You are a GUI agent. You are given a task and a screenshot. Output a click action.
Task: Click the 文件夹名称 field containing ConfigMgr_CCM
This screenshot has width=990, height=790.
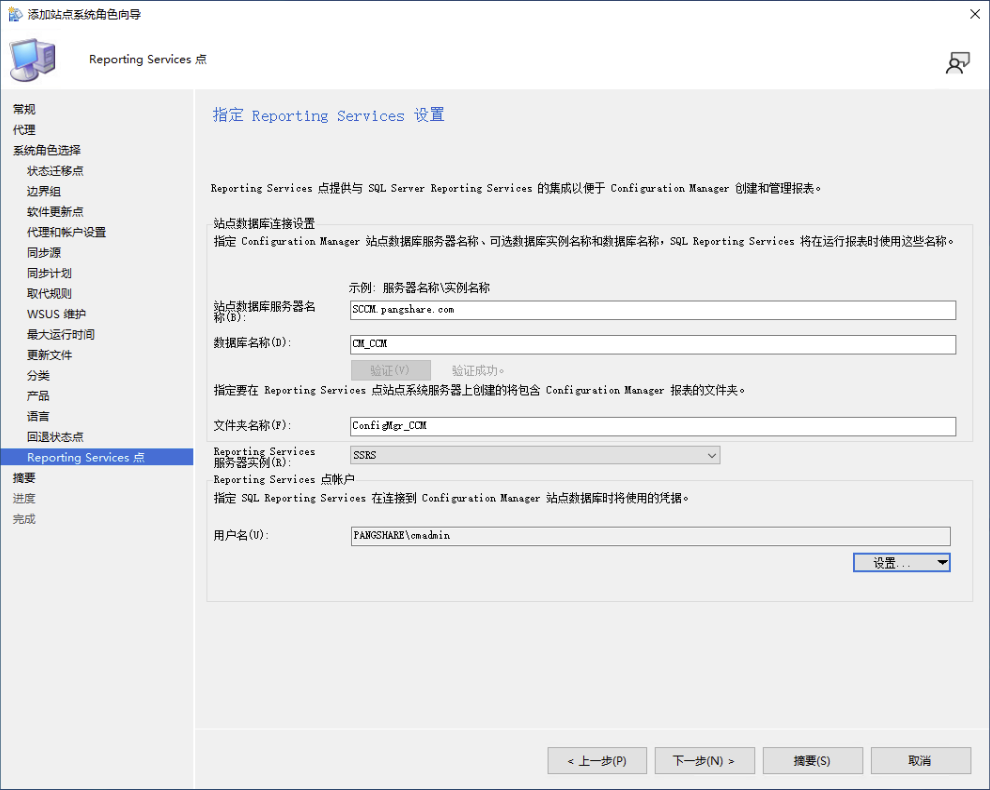653,426
